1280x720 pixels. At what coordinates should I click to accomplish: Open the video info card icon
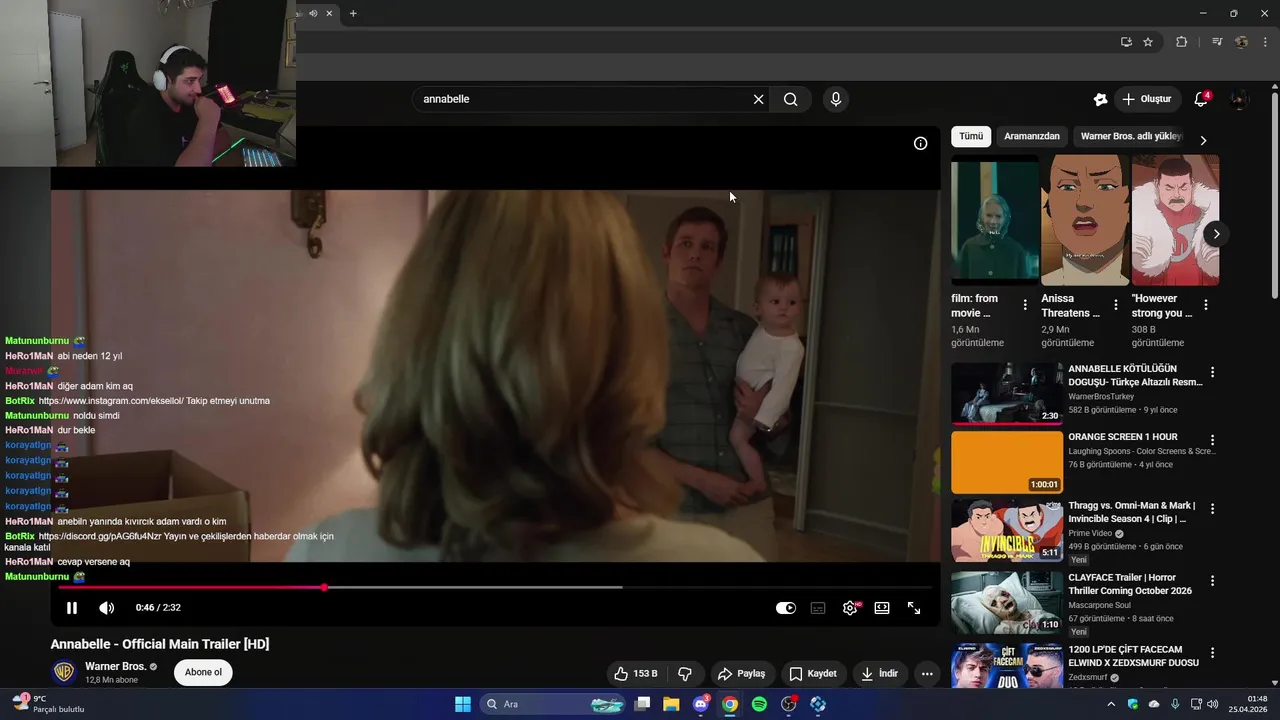[921, 143]
